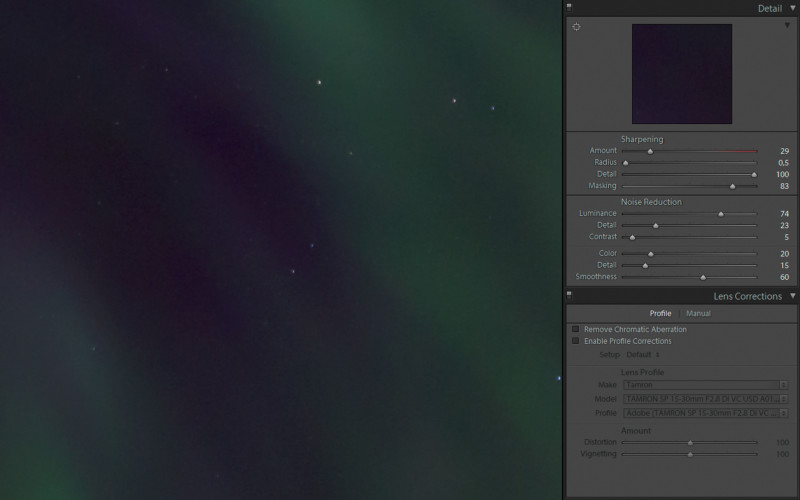
Task: Click the Sharpening Radius value field
Action: [782, 163]
